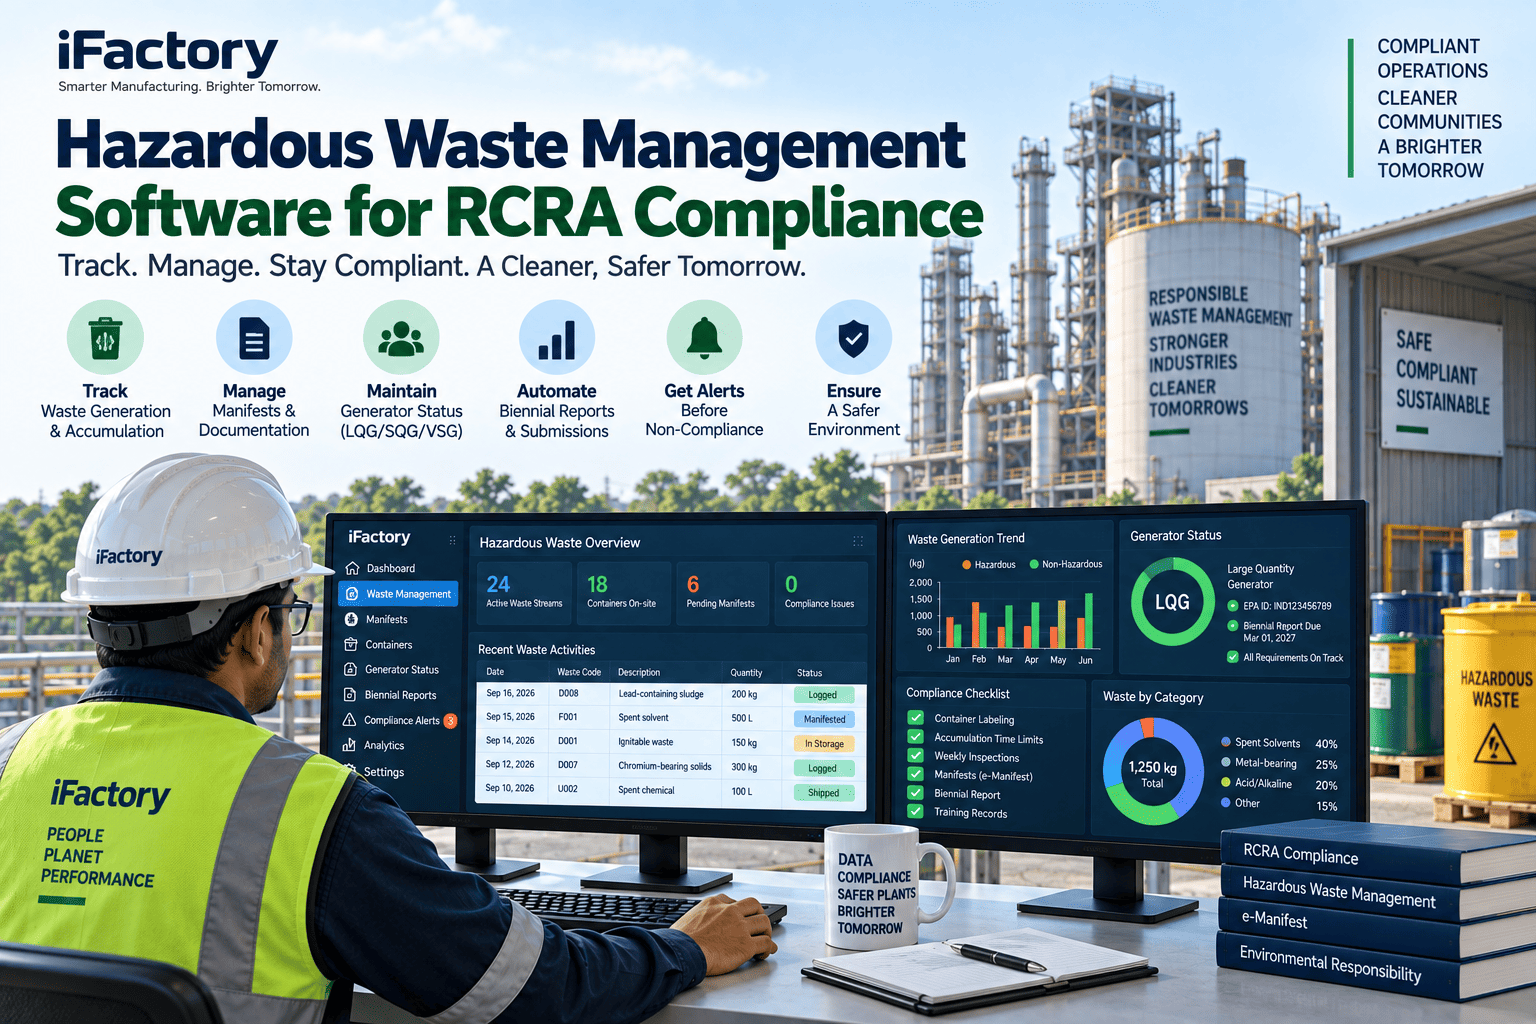Screen dimensions: 1536x1024
Task: Click the 1,250 kg Total donut chart
Action: [1153, 771]
